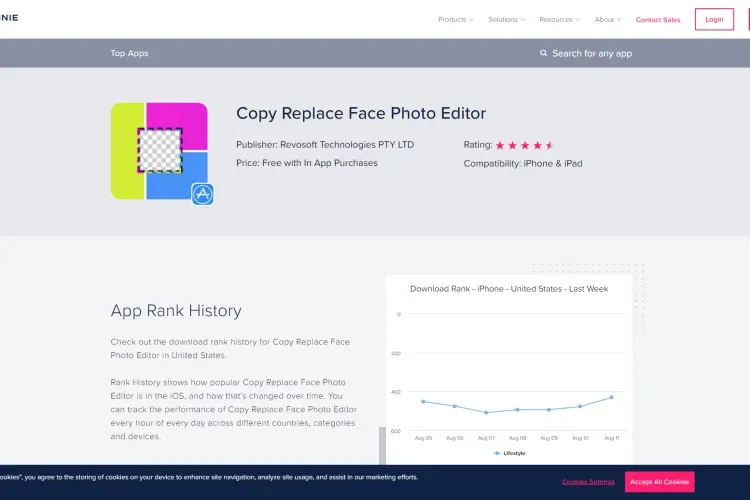This screenshot has width=750, height=500.
Task: Open the Top Apps tab
Action: (x=129, y=53)
